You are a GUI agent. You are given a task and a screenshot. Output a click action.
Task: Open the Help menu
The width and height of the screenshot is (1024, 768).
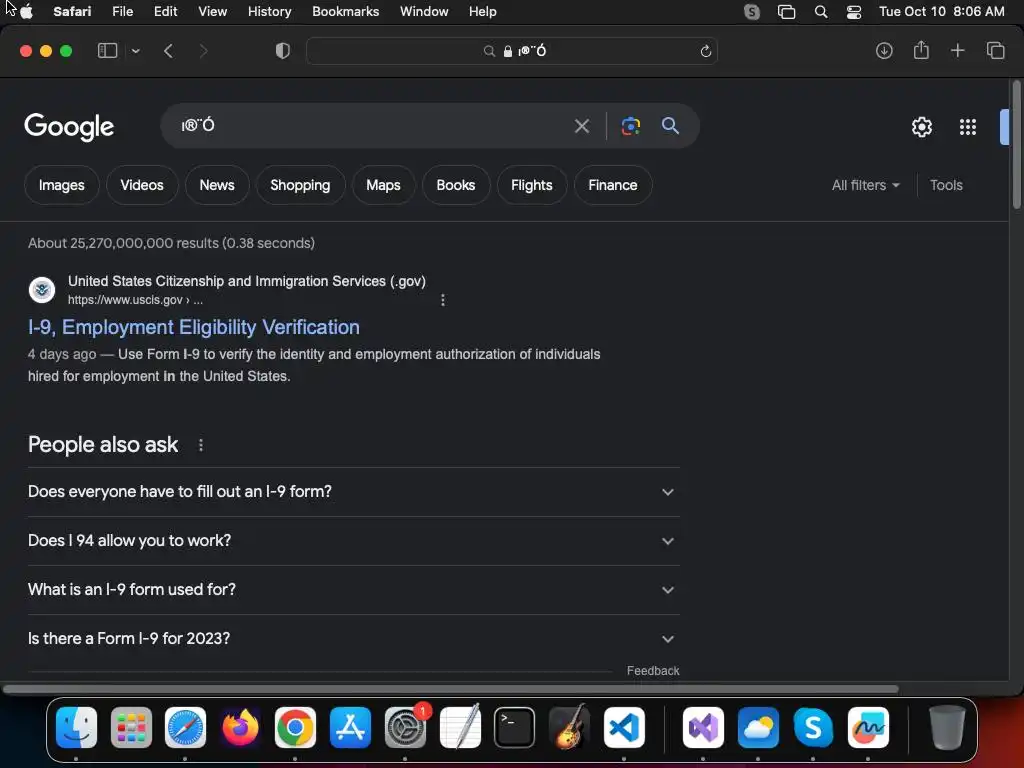click(483, 12)
